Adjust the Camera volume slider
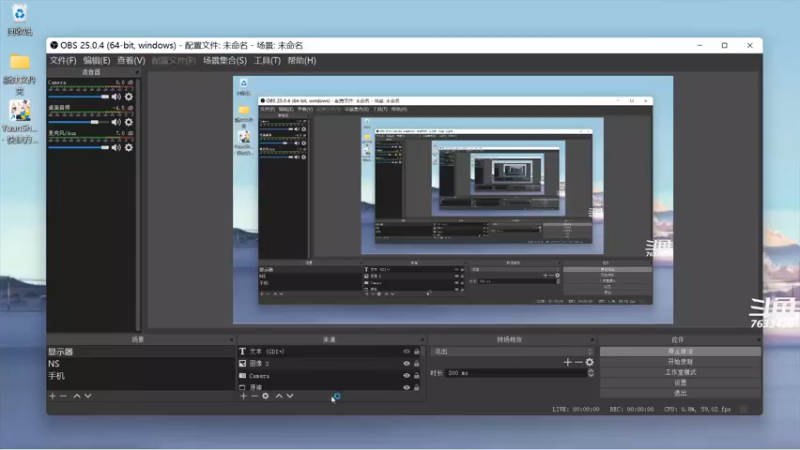Image resolution: width=800 pixels, height=450 pixels. [x=79, y=96]
